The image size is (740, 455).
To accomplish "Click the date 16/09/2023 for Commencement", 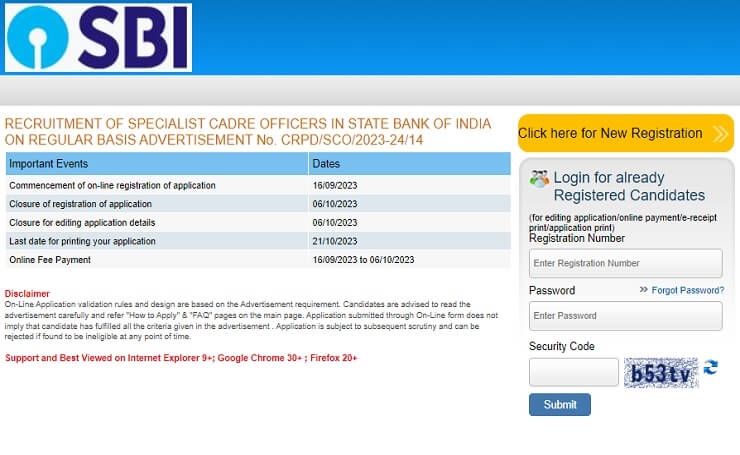I will pos(335,185).
